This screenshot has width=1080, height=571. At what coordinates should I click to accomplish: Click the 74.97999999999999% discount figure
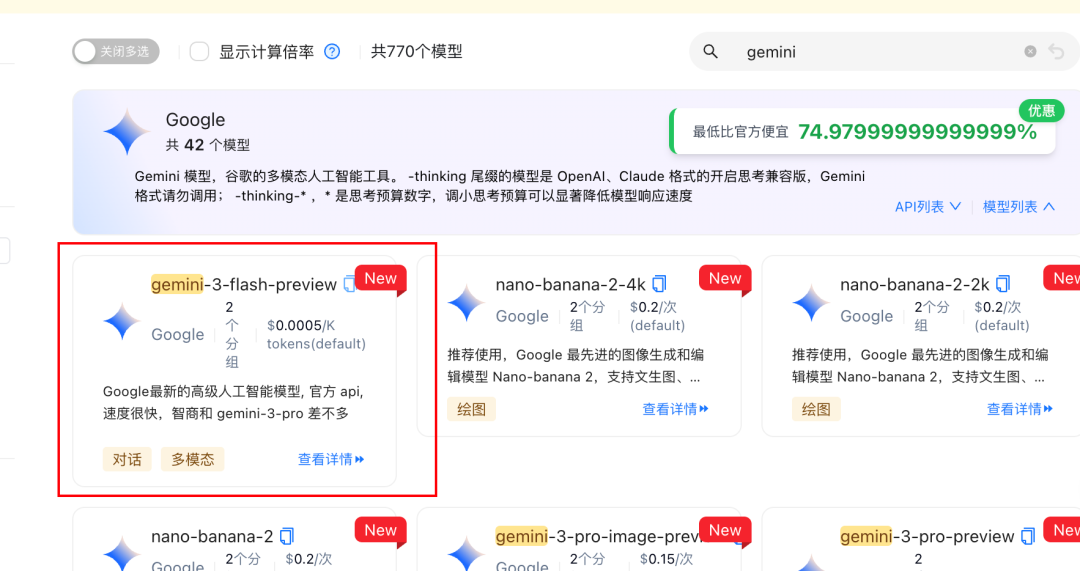[x=917, y=132]
